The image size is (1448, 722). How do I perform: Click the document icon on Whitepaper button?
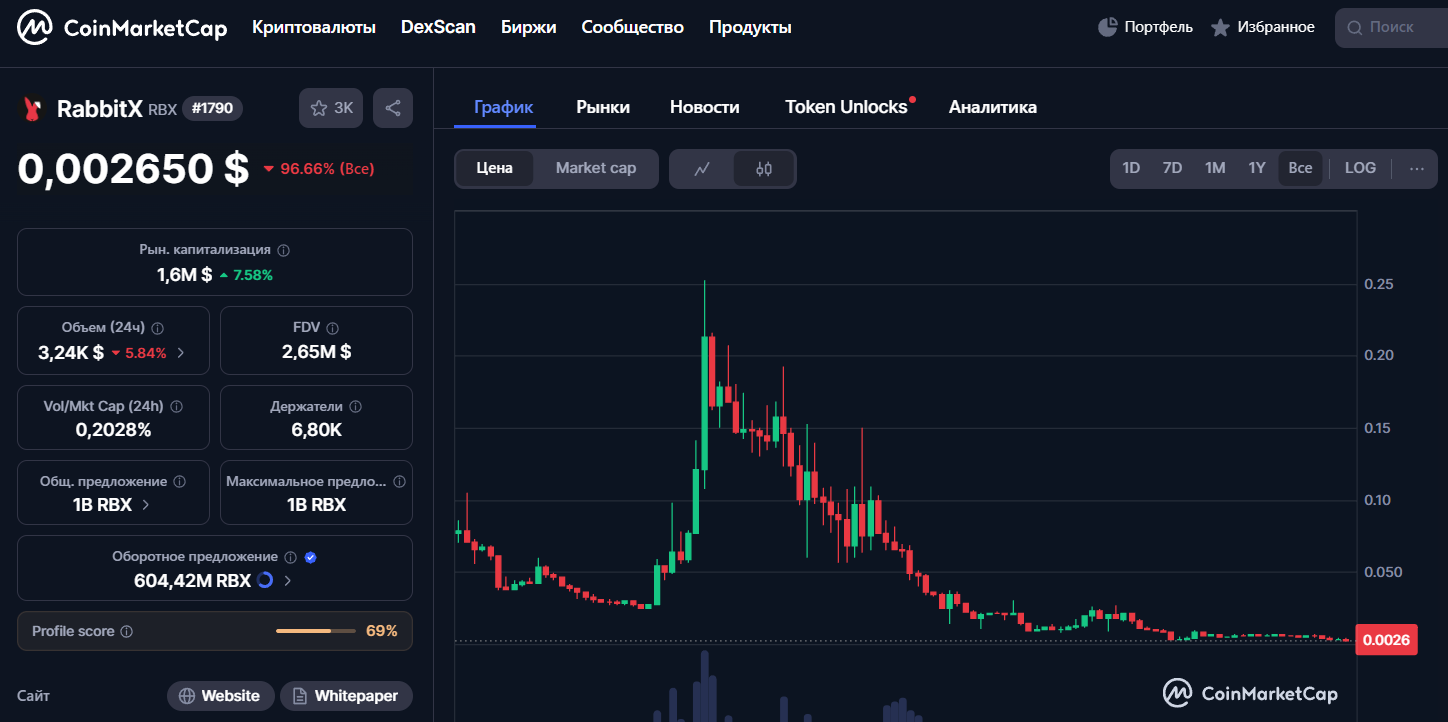coord(300,696)
